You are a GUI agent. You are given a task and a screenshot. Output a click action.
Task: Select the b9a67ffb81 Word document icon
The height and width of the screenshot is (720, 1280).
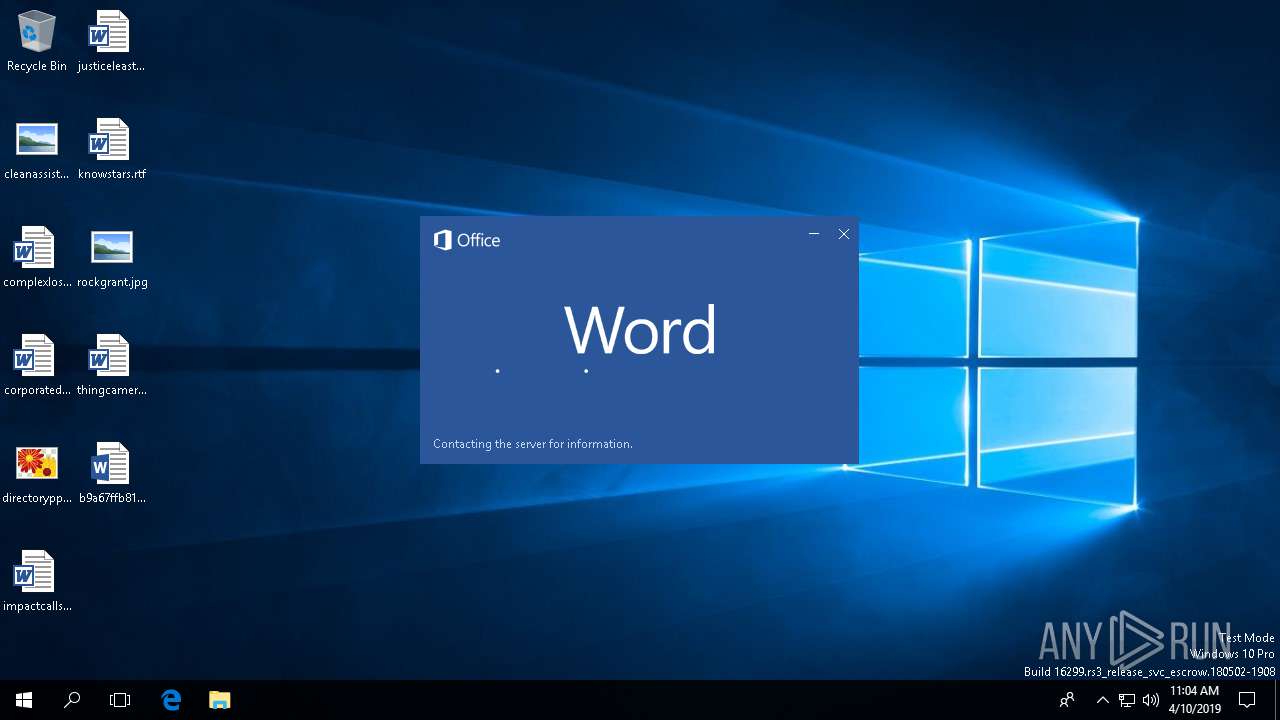[x=111, y=474]
